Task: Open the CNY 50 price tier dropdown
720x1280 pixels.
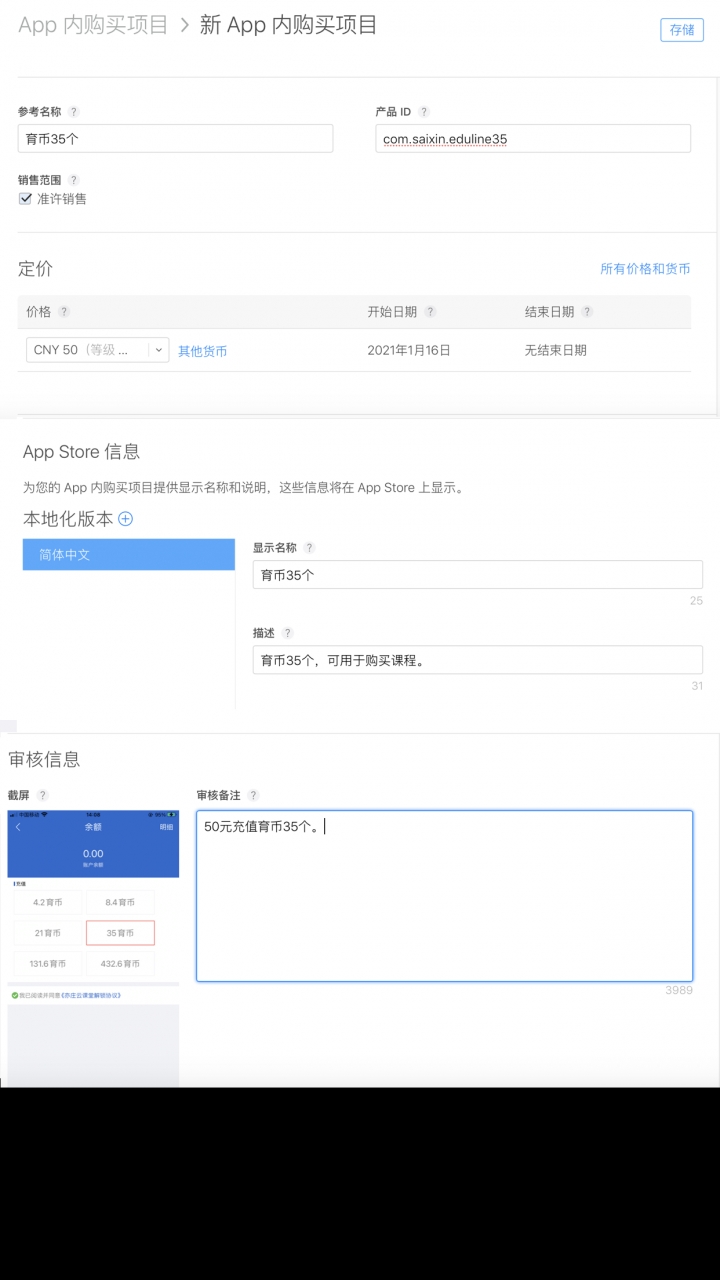Action: coord(97,350)
